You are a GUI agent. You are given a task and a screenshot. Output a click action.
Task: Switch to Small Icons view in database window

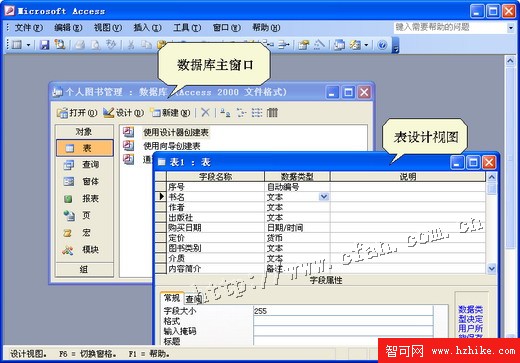tap(241, 113)
